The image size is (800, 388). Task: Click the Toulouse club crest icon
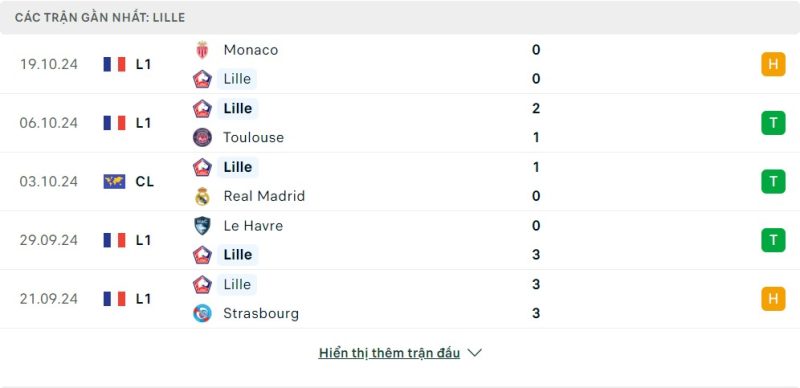203,137
